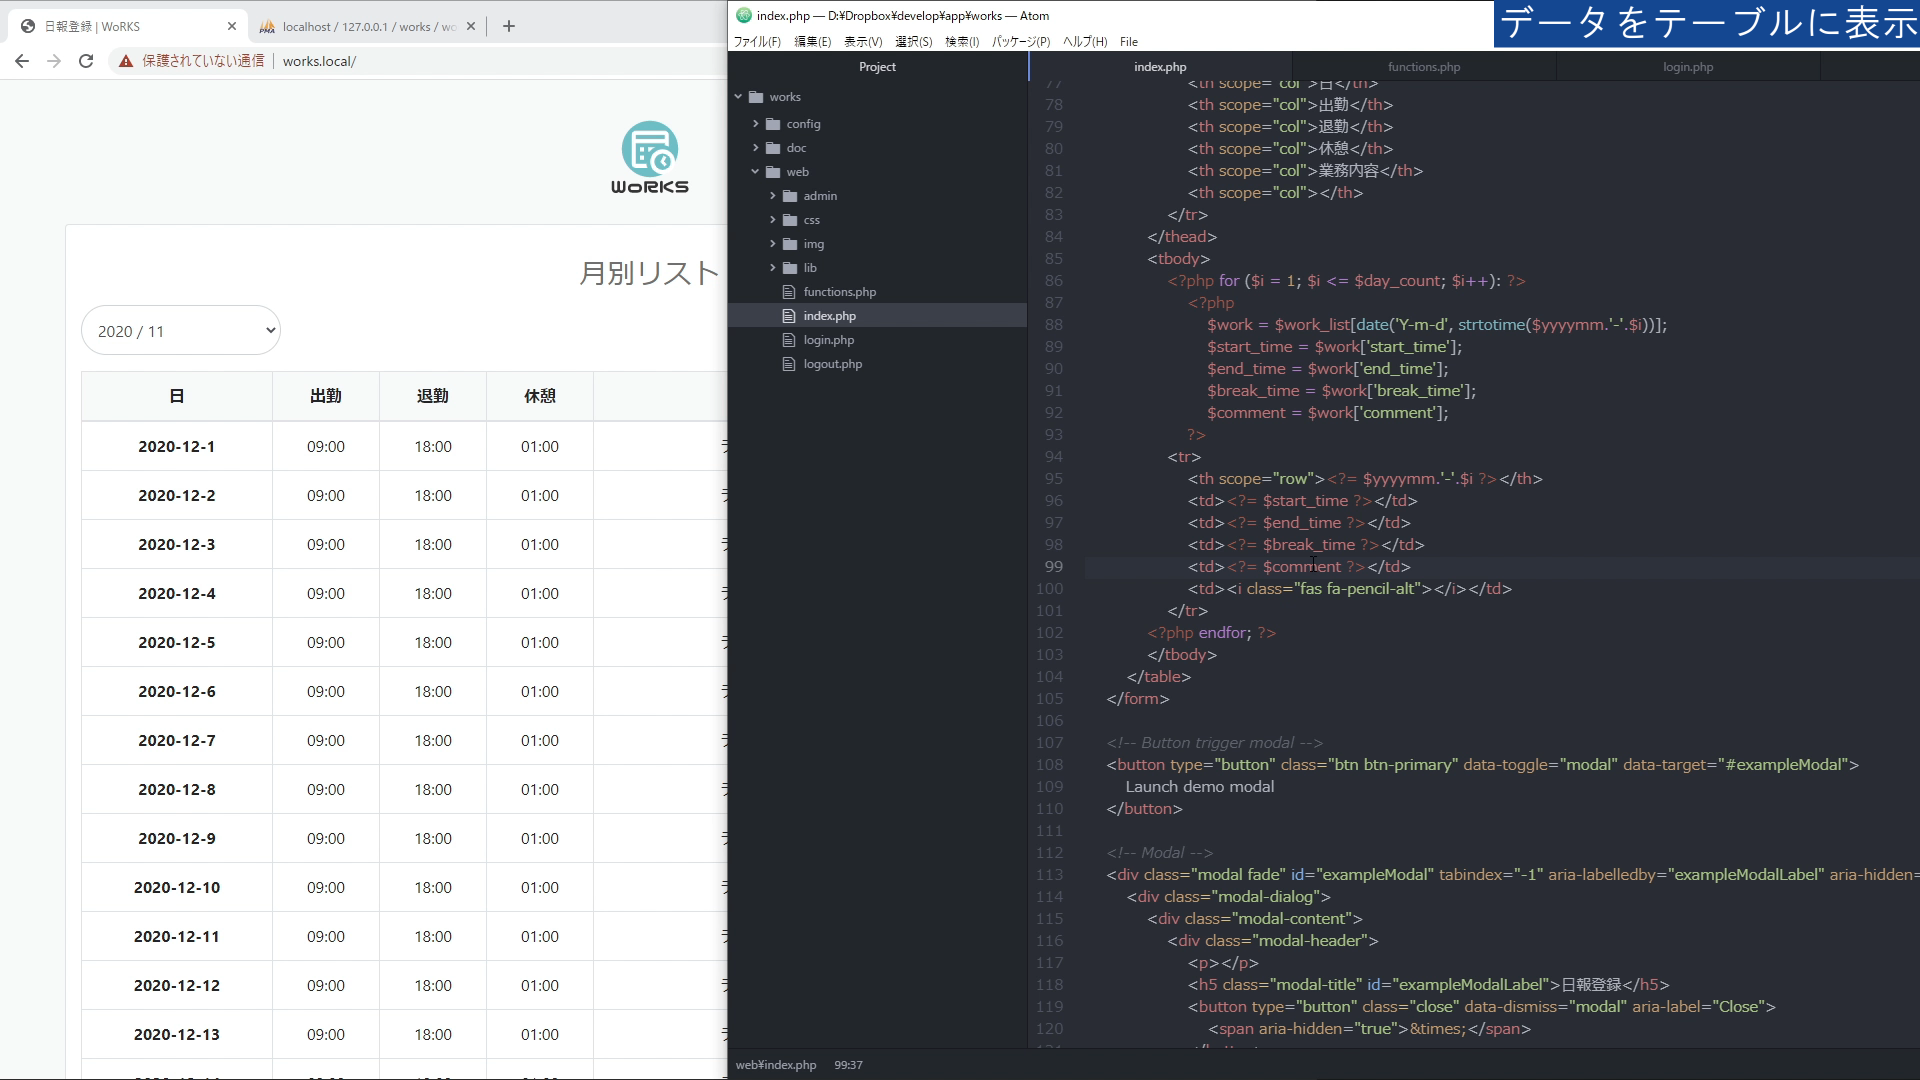The height and width of the screenshot is (1080, 1920).
Task: Click the Atom app icon in title bar
Action: [x=743, y=15]
